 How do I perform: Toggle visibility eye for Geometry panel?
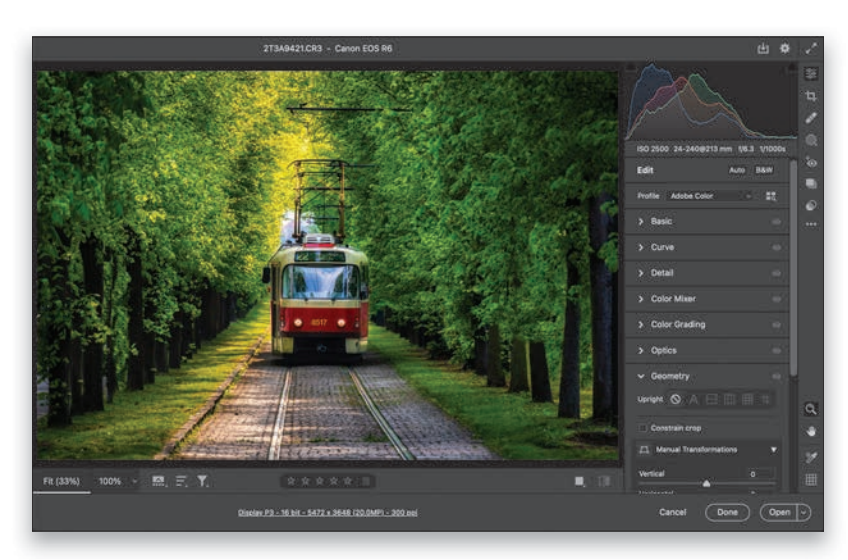tap(776, 377)
